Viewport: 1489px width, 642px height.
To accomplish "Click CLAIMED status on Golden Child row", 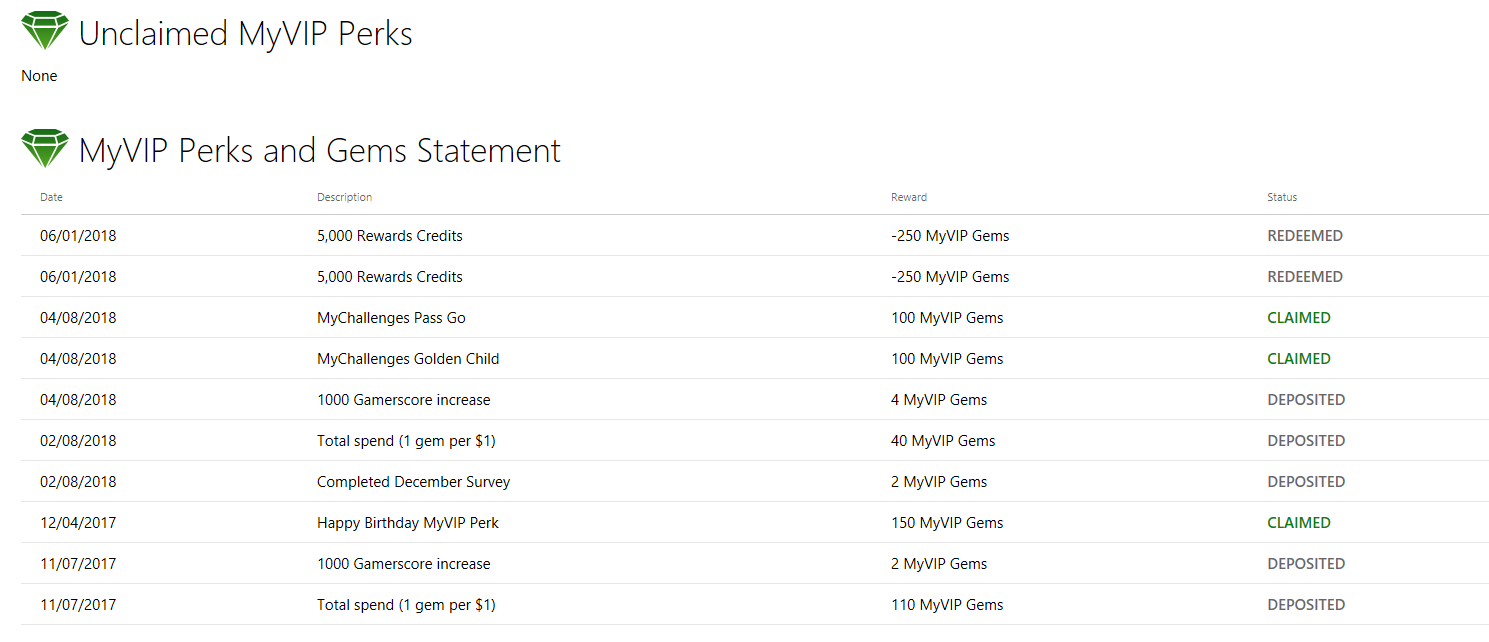I will pyautogui.click(x=1298, y=359).
